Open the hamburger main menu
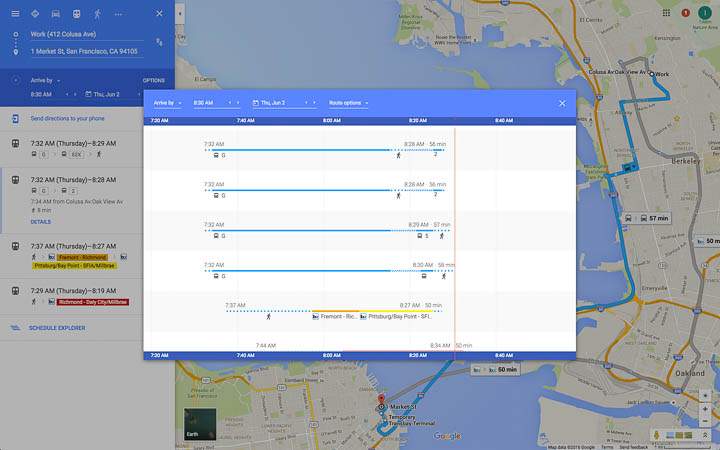Screen dimensions: 720x450 15,14
